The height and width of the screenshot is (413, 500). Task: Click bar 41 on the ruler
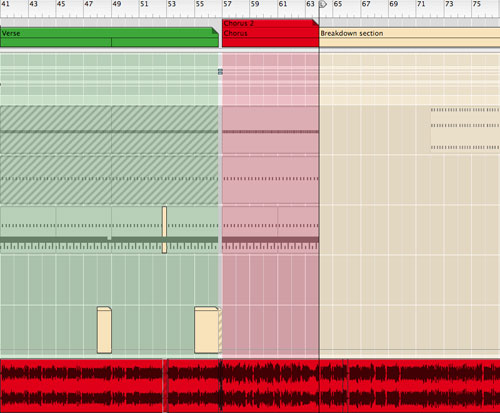point(5,4)
